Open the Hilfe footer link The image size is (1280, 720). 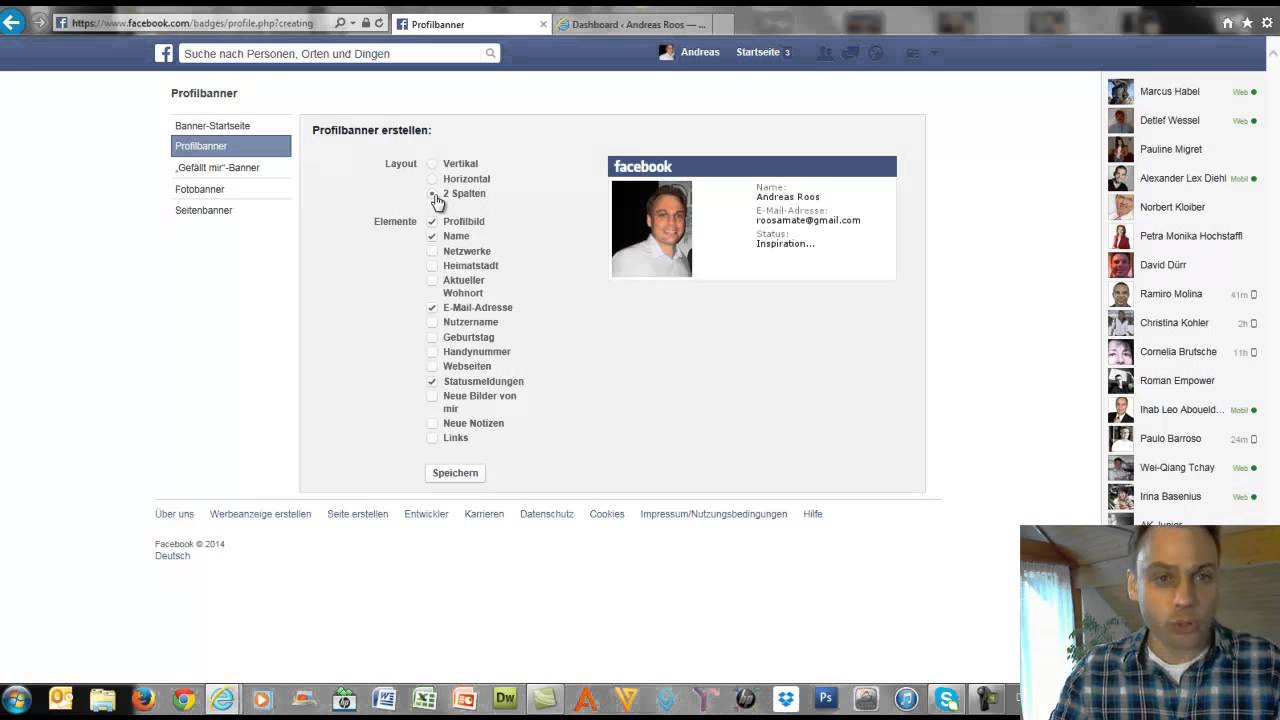click(813, 514)
